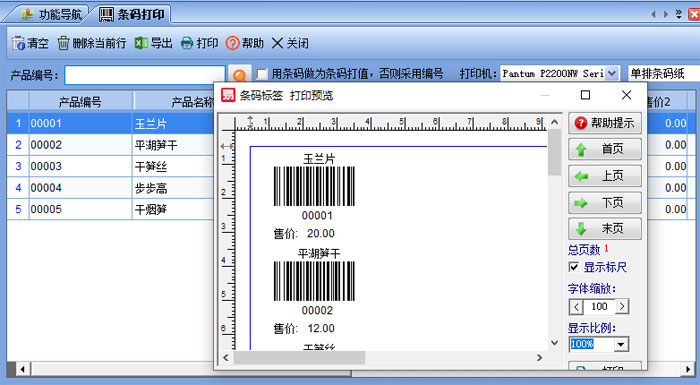Increase 字体缩放 with the right arrow
700x385 pixels.
click(622, 306)
